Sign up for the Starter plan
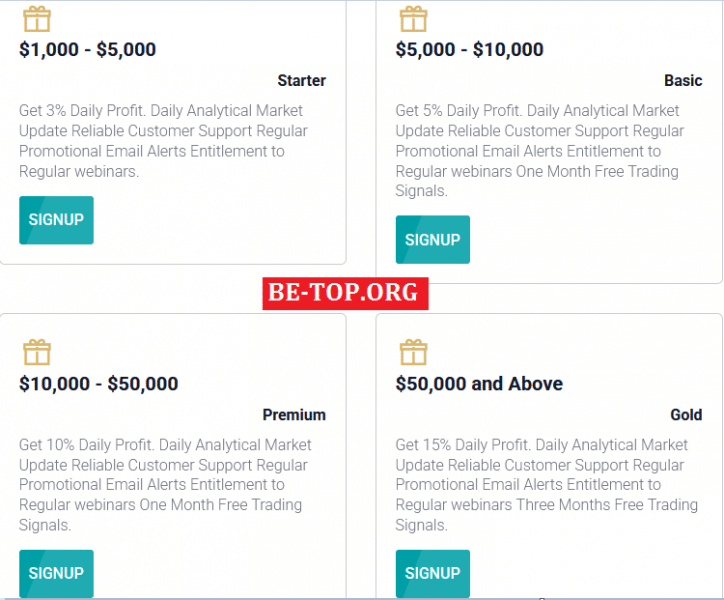This screenshot has height=600, width=724. 56,220
